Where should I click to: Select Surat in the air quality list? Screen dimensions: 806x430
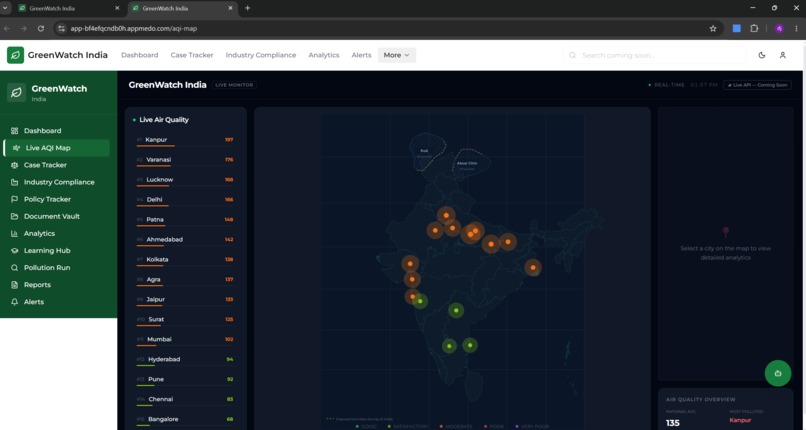pos(185,320)
